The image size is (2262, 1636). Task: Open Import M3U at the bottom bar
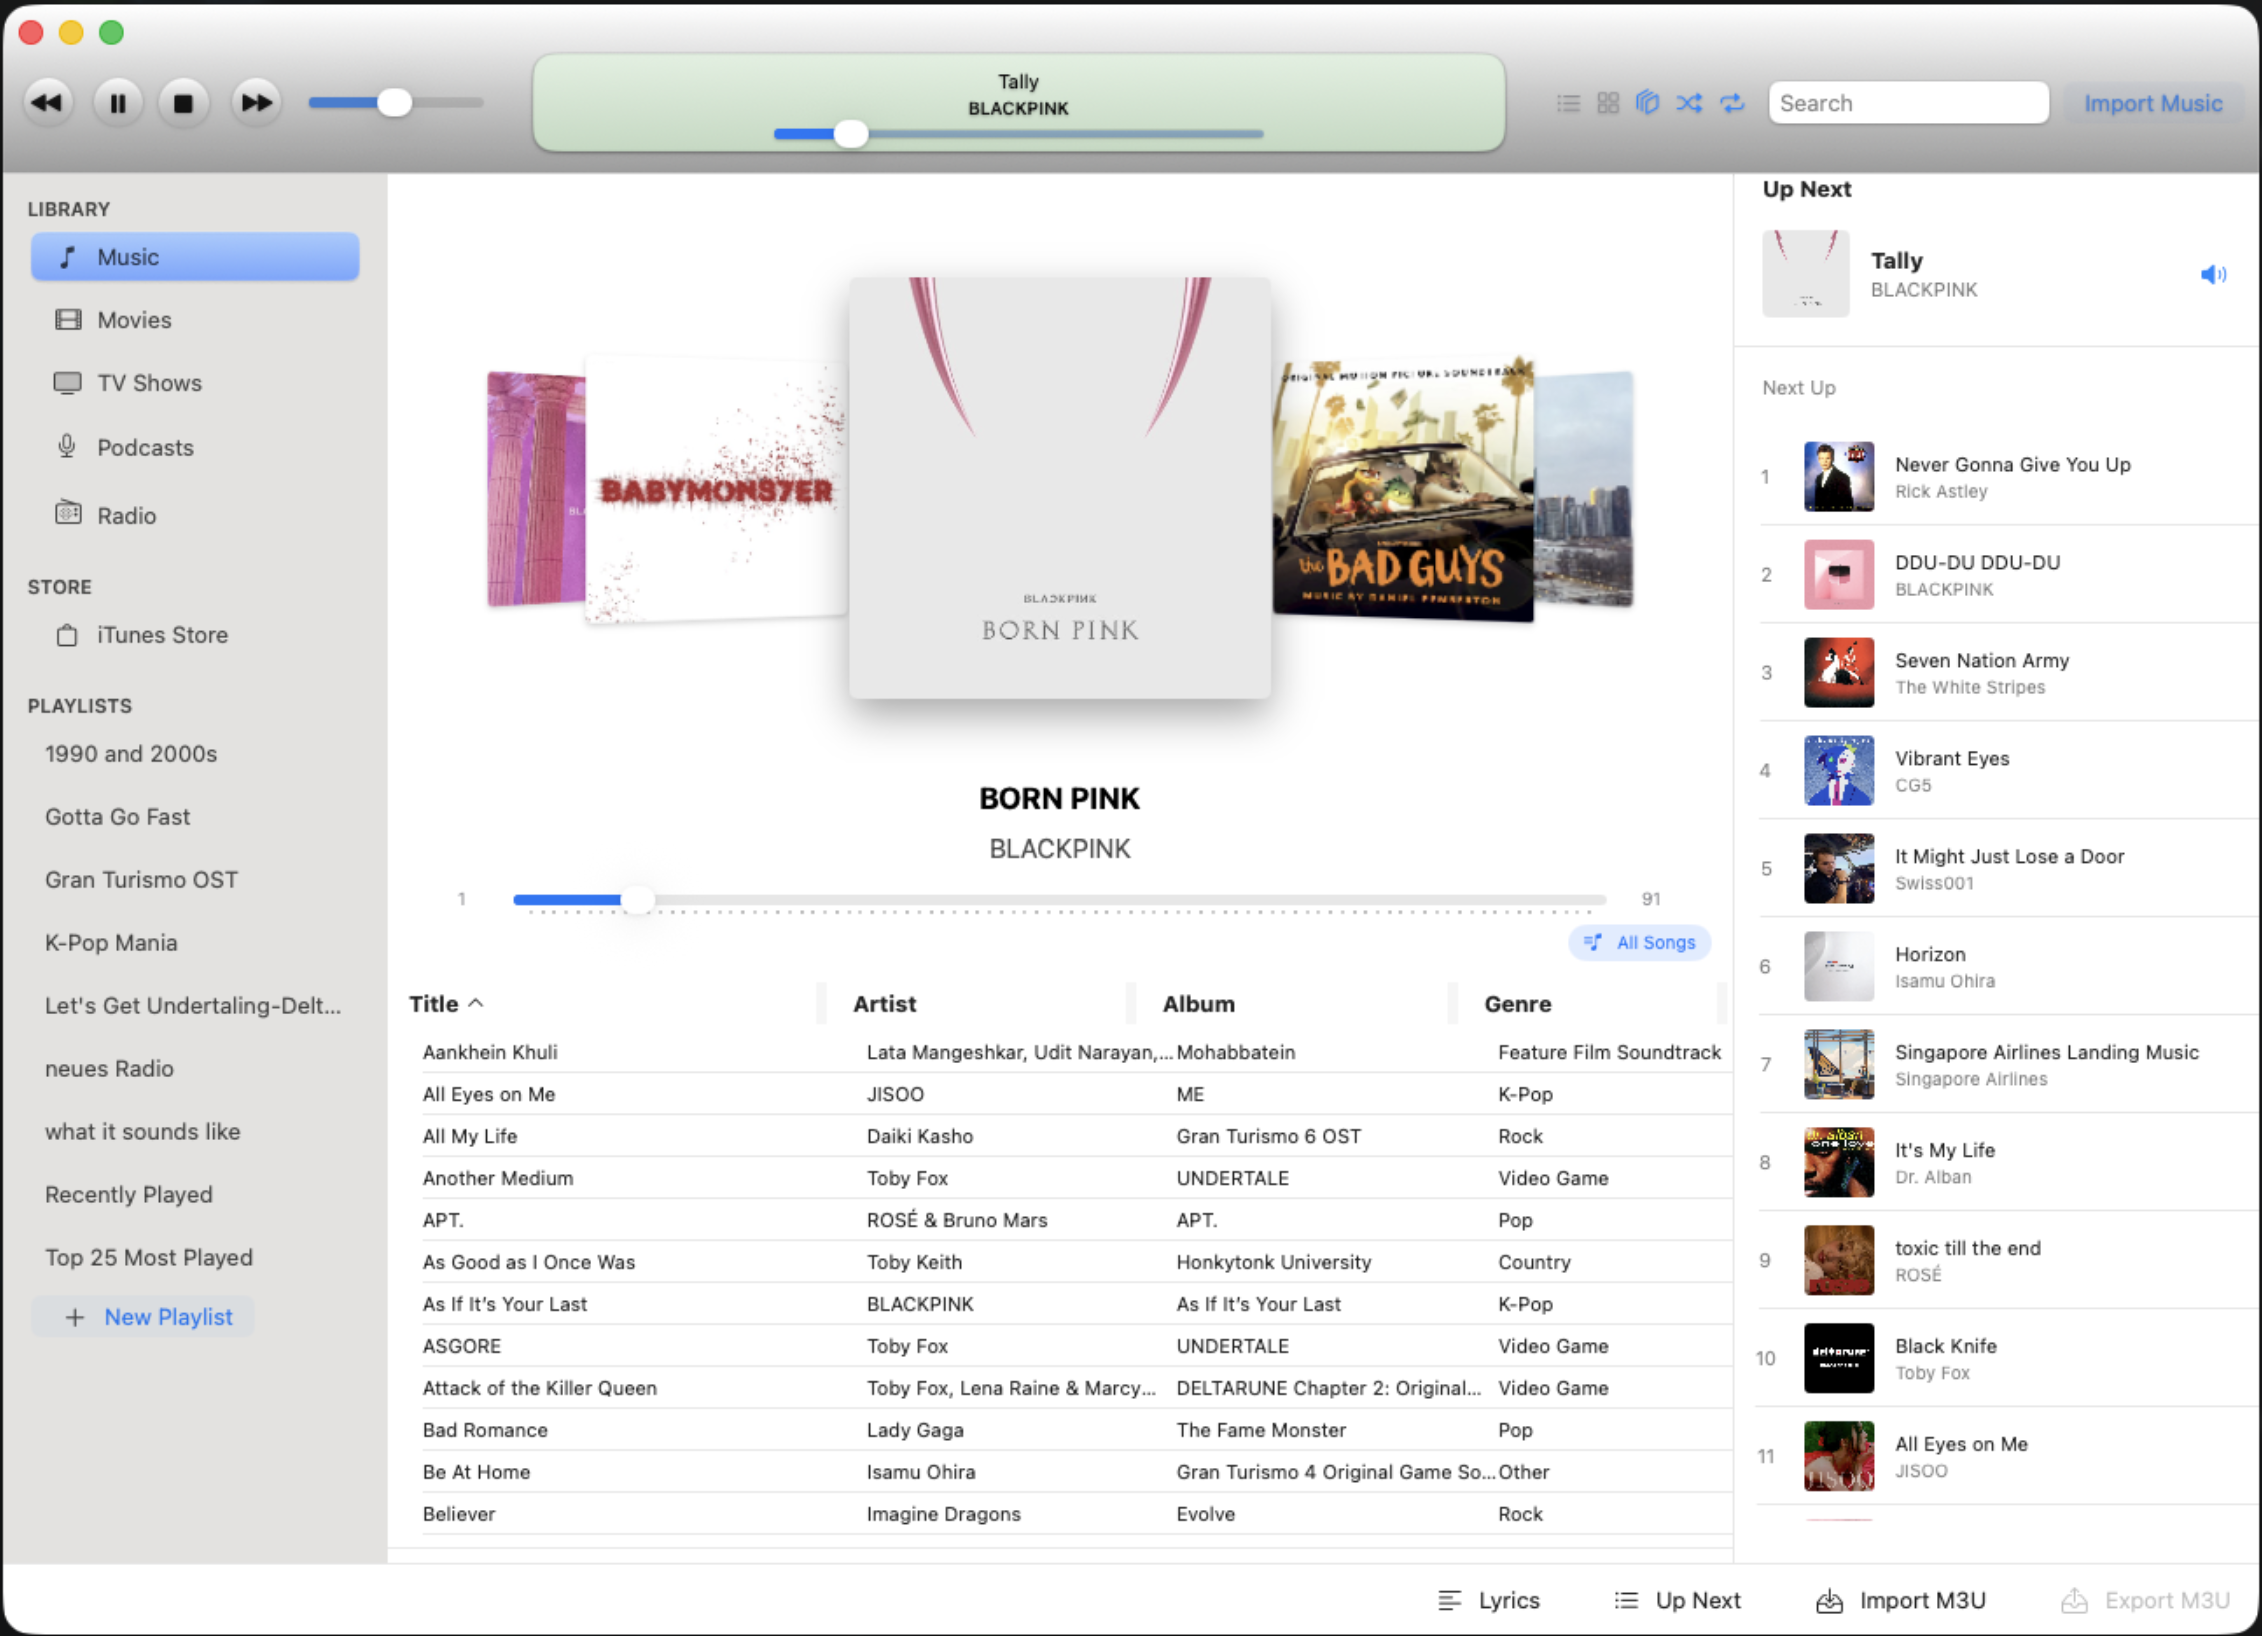1900,1600
